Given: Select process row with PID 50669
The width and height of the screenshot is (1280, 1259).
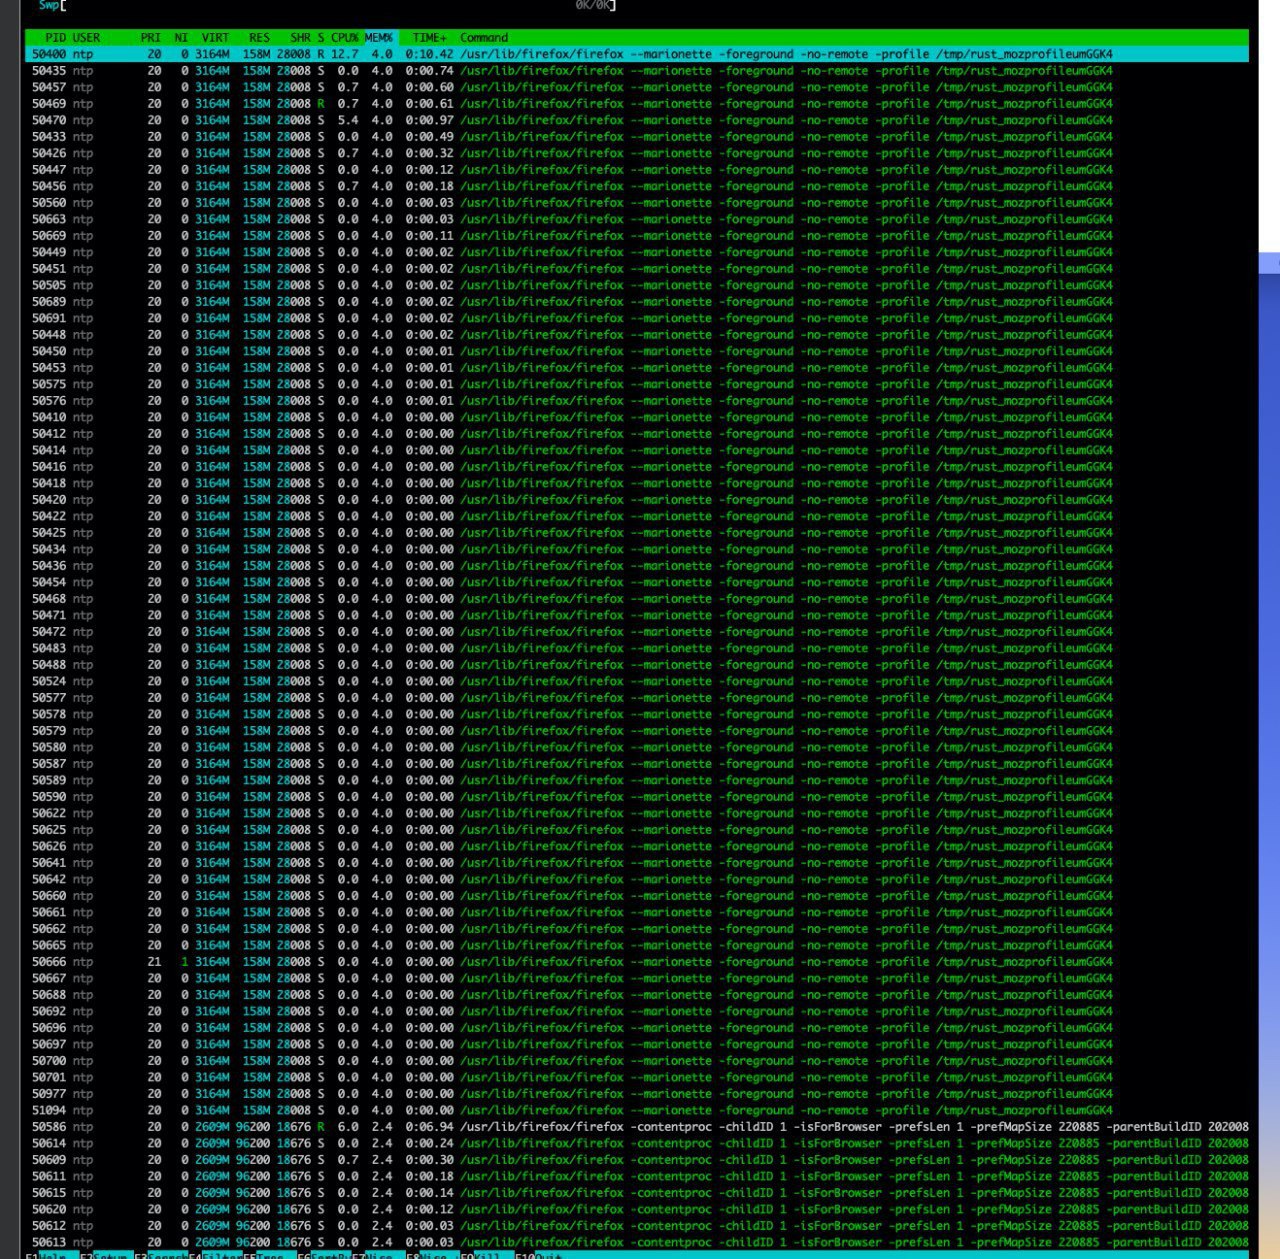Looking at the screenshot, I should click(637, 236).
